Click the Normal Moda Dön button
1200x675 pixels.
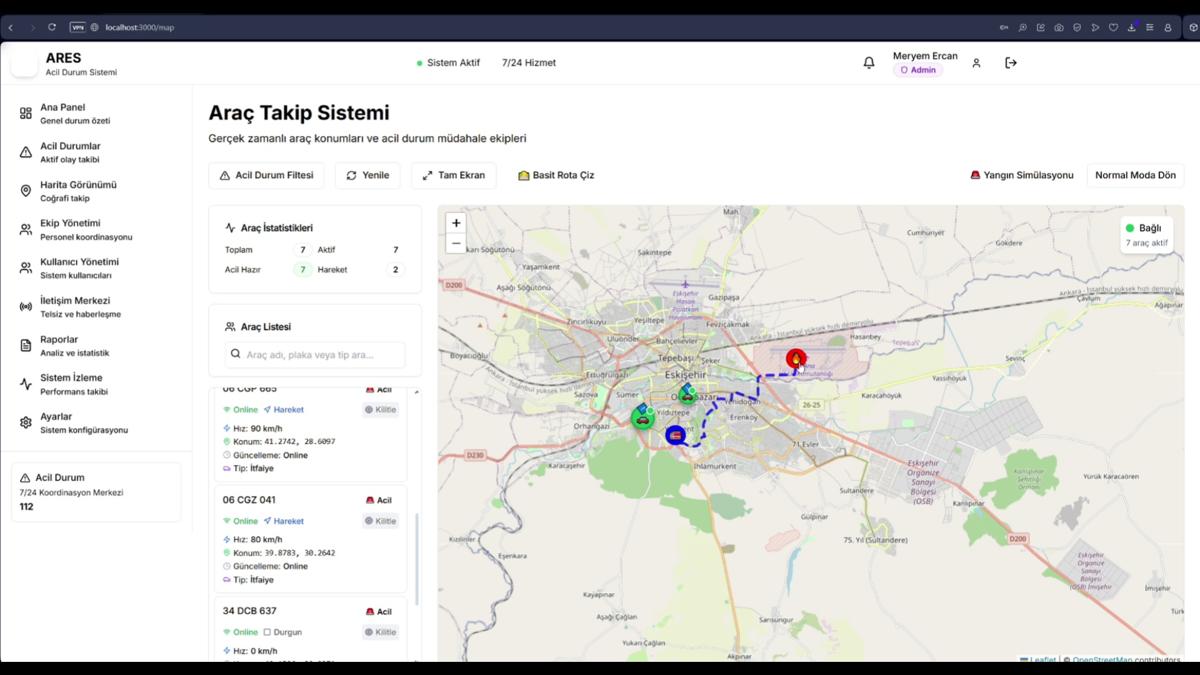point(1135,174)
